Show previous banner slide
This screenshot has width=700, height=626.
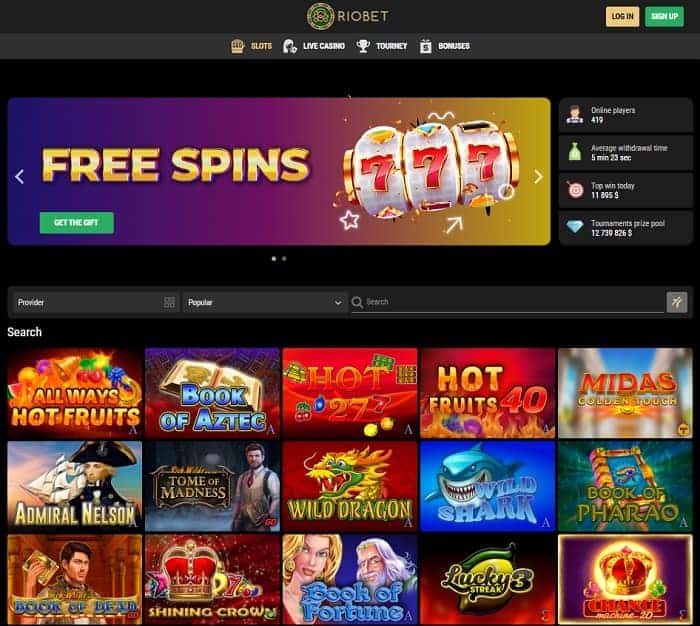[19, 176]
